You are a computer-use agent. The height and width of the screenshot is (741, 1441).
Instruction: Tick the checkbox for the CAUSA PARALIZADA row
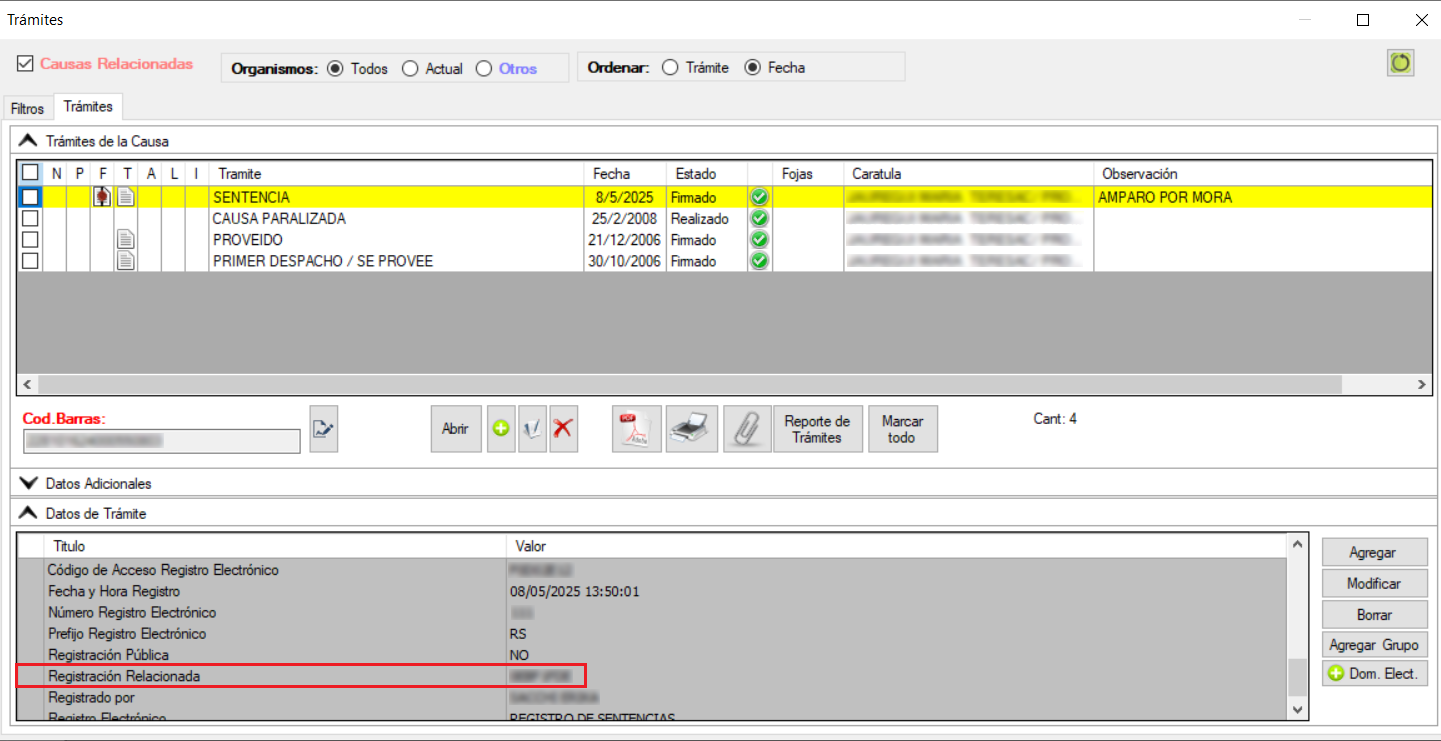(30, 218)
